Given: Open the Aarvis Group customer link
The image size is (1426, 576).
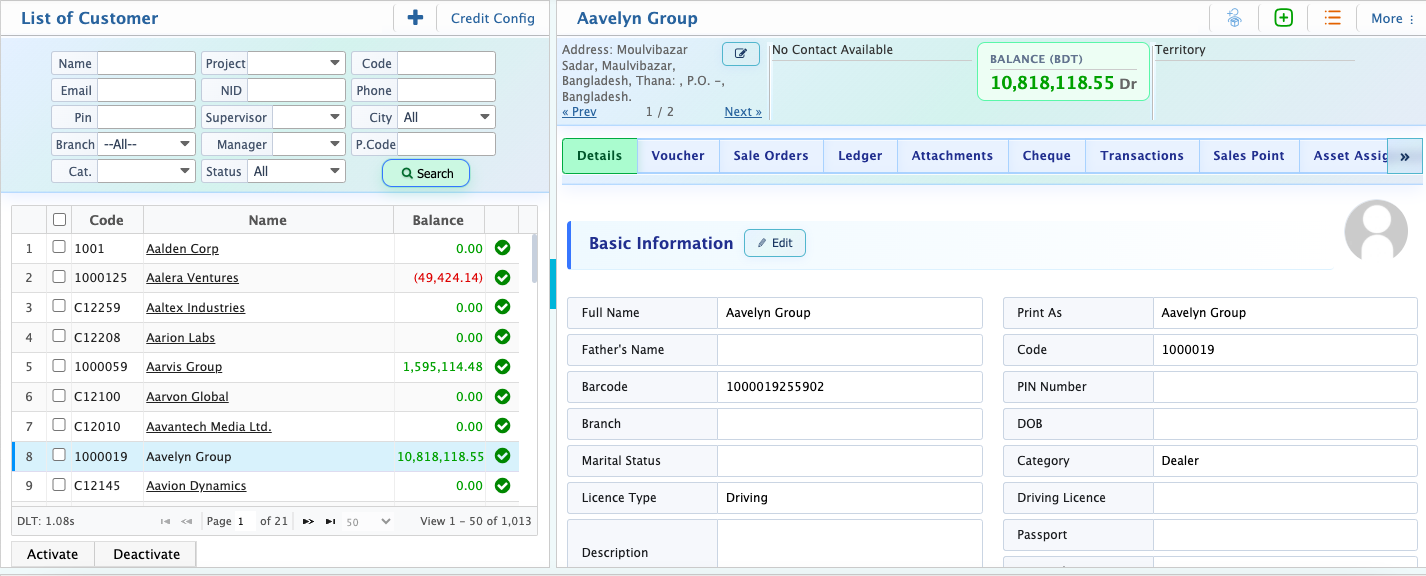Looking at the screenshot, I should [184, 367].
